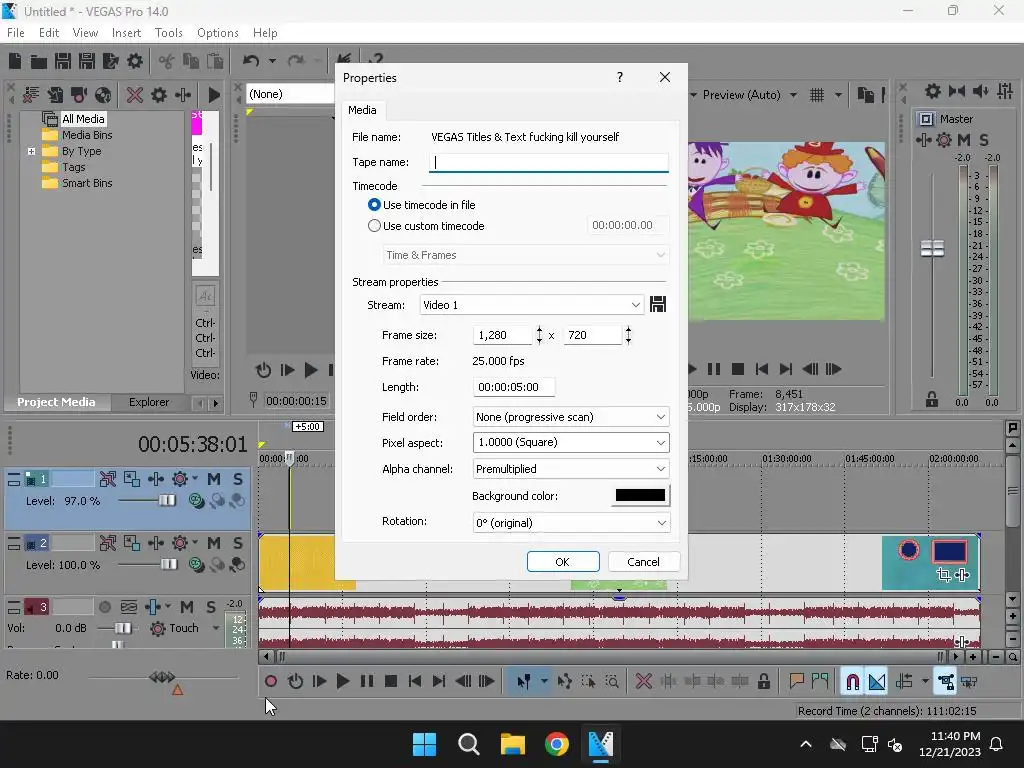Click Extract Audio from CD icon
Image resolution: width=1024 pixels, height=768 pixels.
[x=103, y=95]
